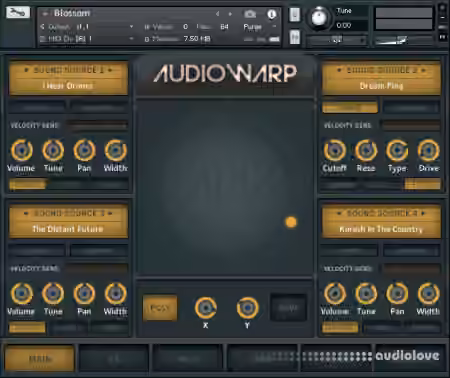Screen dimensions: 450x378
Task: Open Sound Source 1 sound name menu
Action: pyautogui.click(x=68, y=86)
